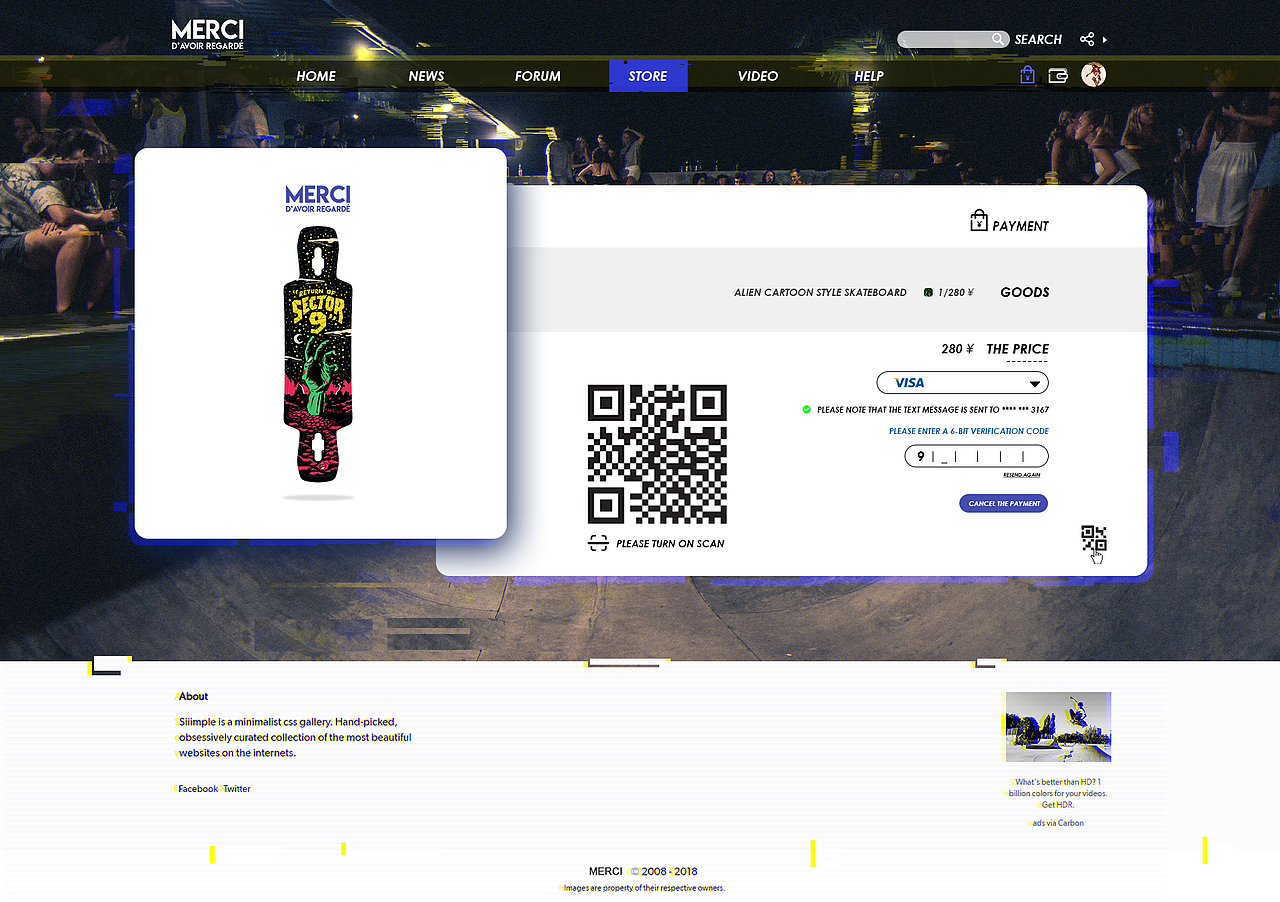Click "Images are property of their respective owners" text
1280x902 pixels.
tap(643, 888)
